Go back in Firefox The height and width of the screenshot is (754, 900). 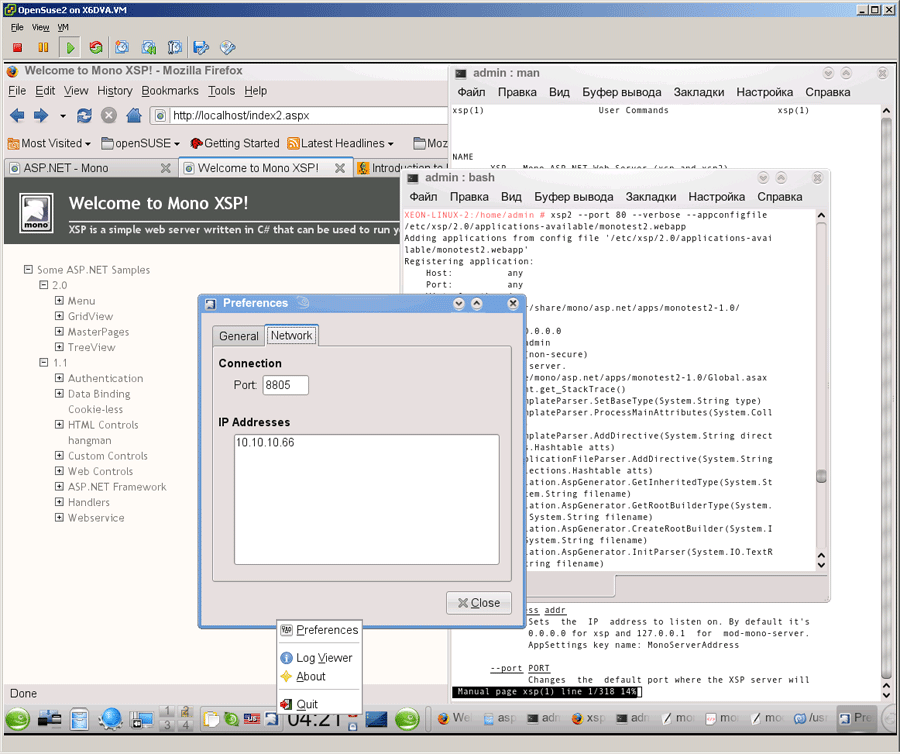(x=17, y=115)
